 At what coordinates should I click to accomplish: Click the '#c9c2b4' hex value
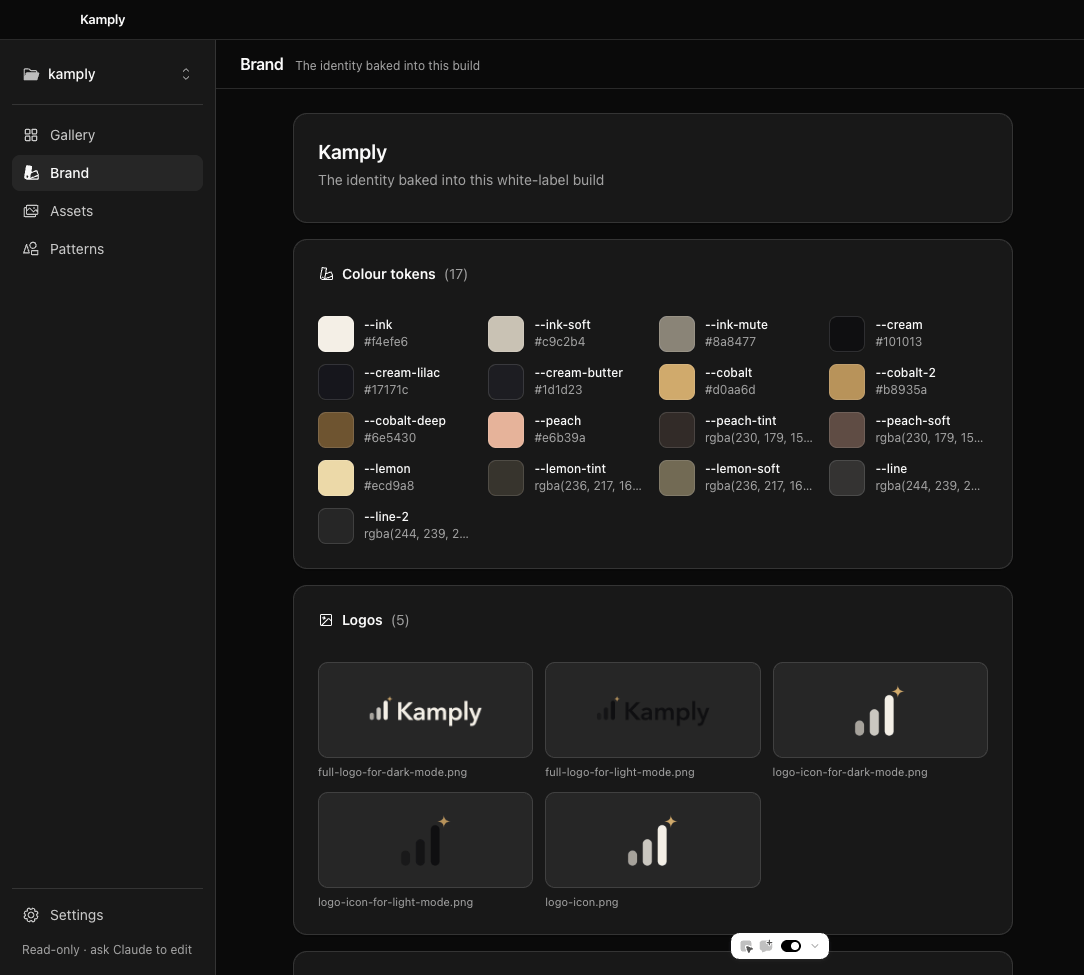click(559, 342)
